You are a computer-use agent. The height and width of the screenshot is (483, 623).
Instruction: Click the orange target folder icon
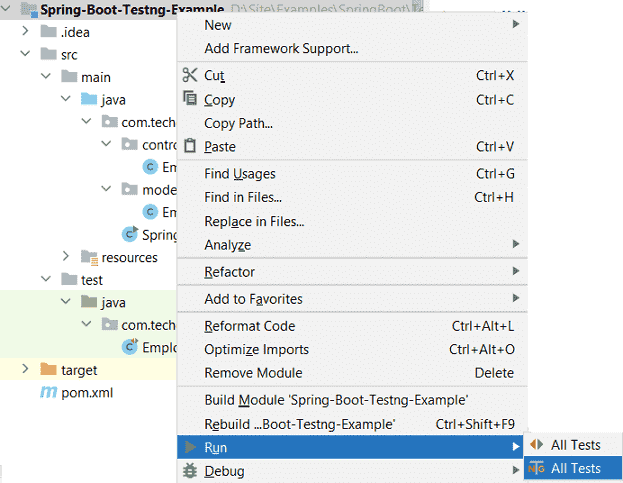[48, 369]
